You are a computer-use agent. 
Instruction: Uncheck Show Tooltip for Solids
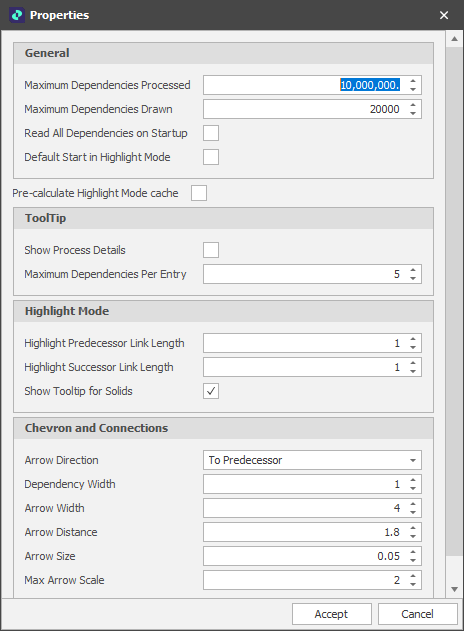[211, 391]
